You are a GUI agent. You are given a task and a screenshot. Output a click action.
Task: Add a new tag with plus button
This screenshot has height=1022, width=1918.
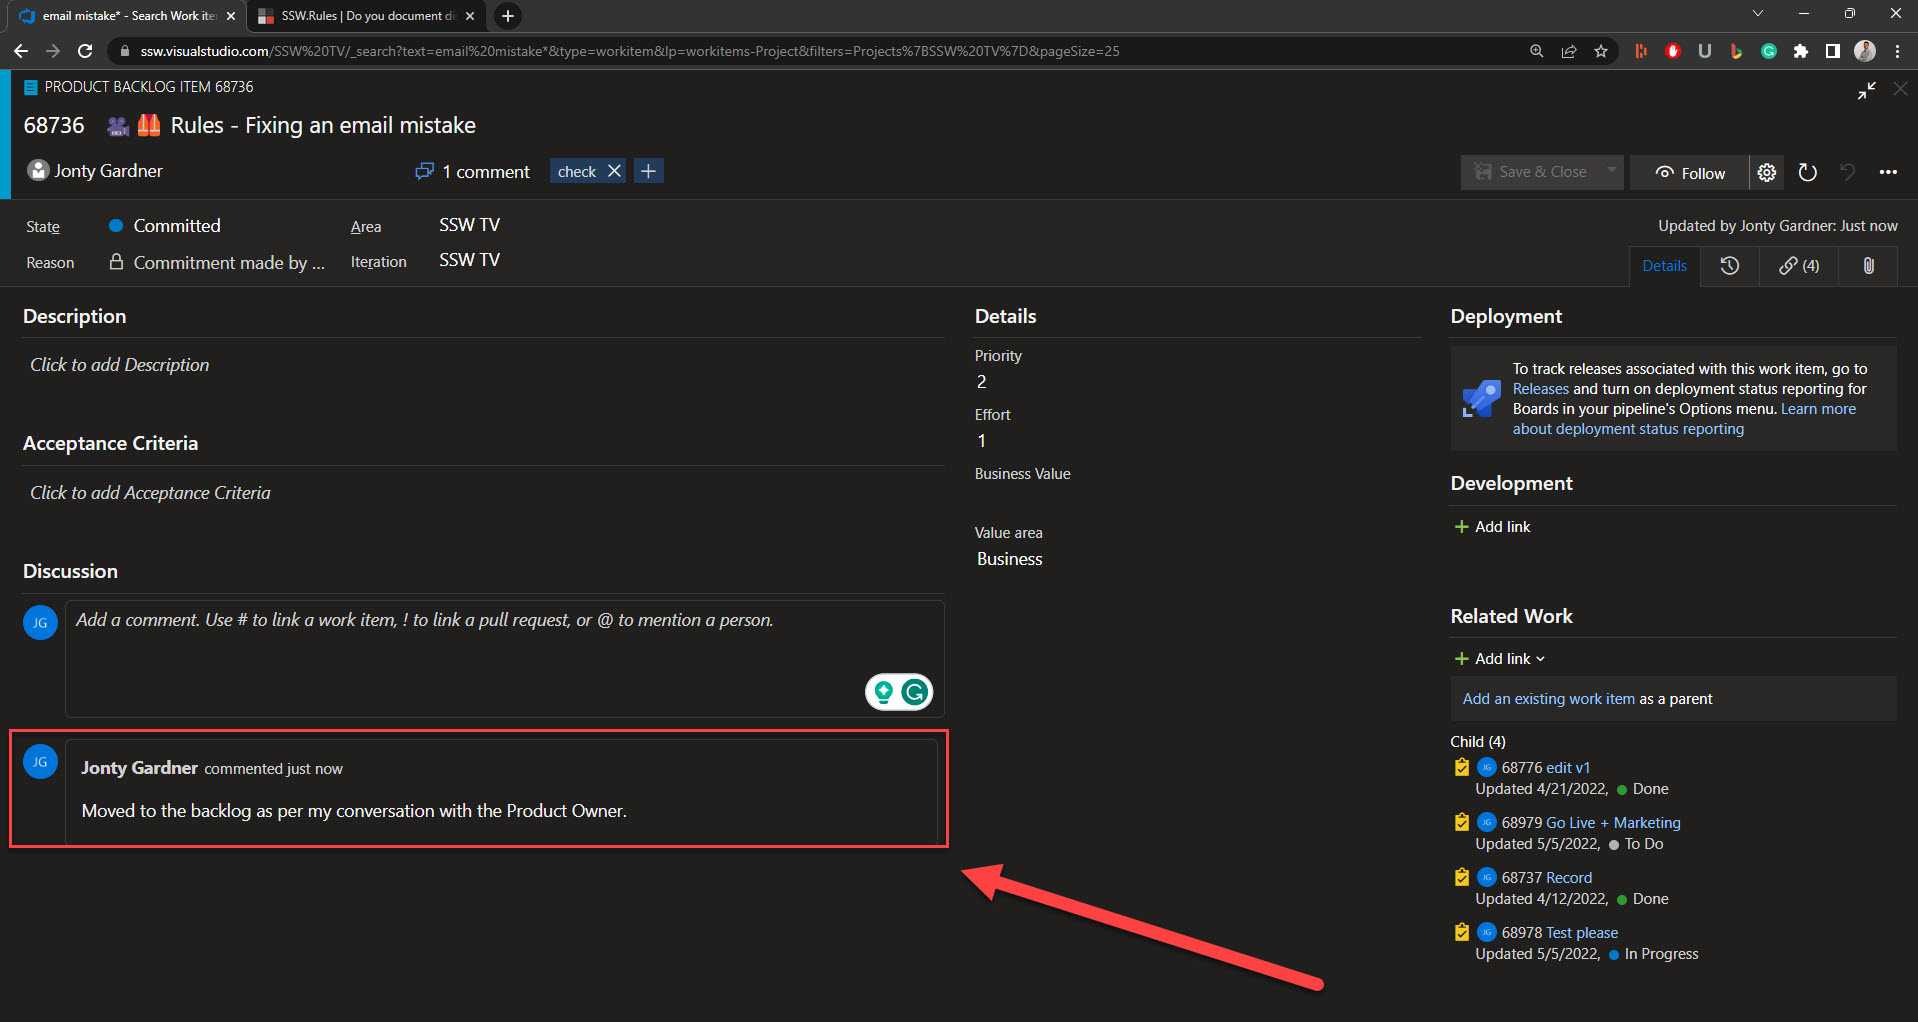tap(648, 172)
